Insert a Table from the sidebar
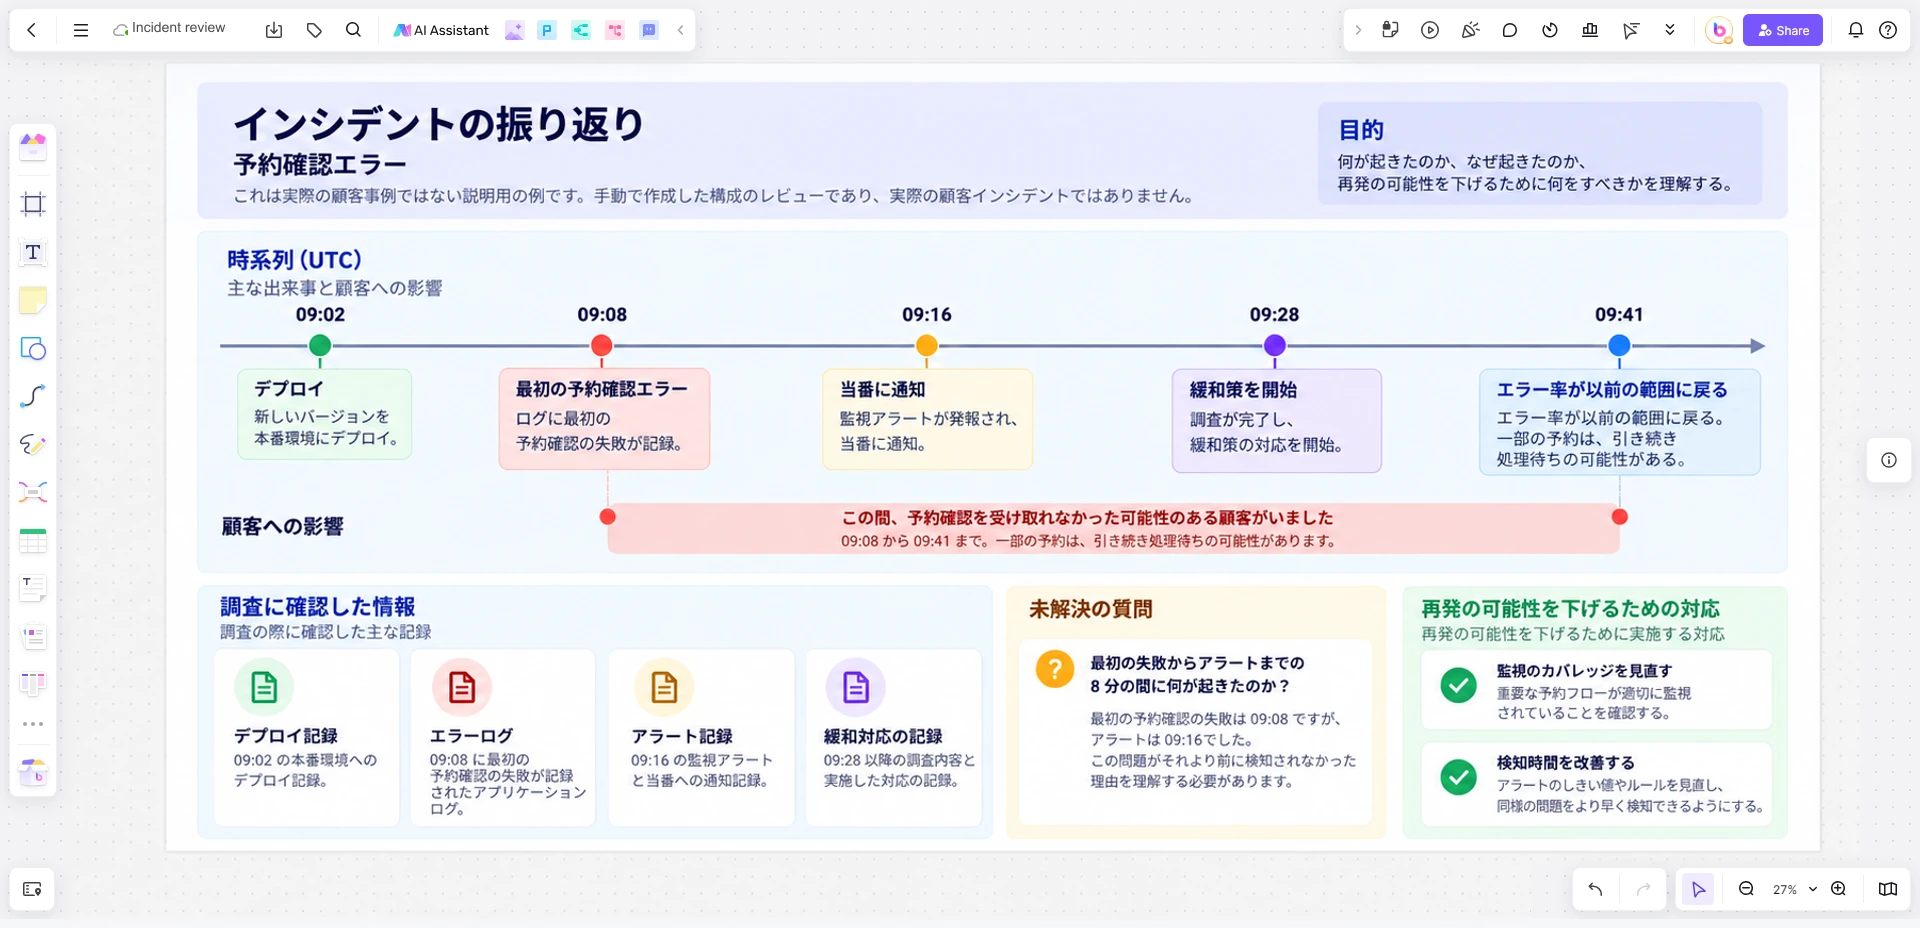 click(x=33, y=540)
